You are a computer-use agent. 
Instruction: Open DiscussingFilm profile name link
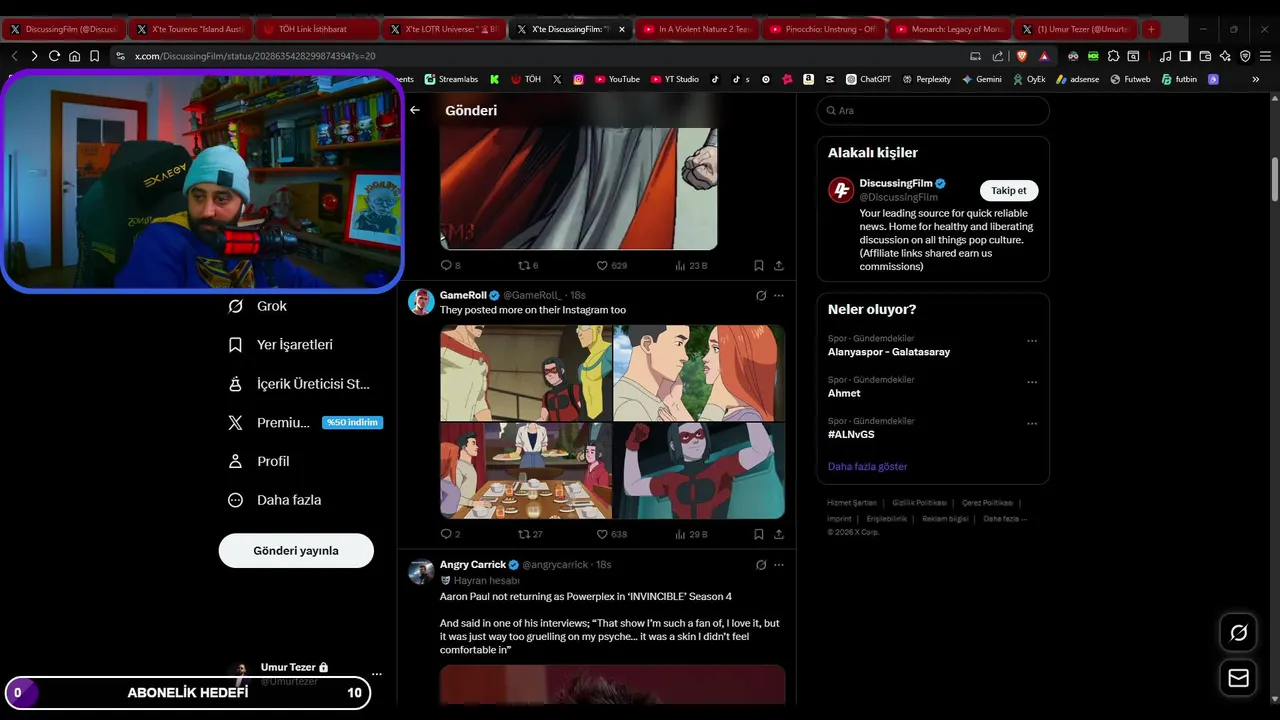896,183
